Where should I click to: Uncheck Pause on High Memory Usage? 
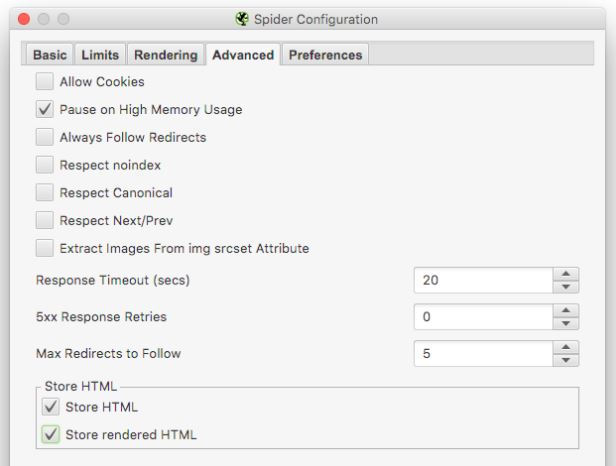click(x=44, y=109)
